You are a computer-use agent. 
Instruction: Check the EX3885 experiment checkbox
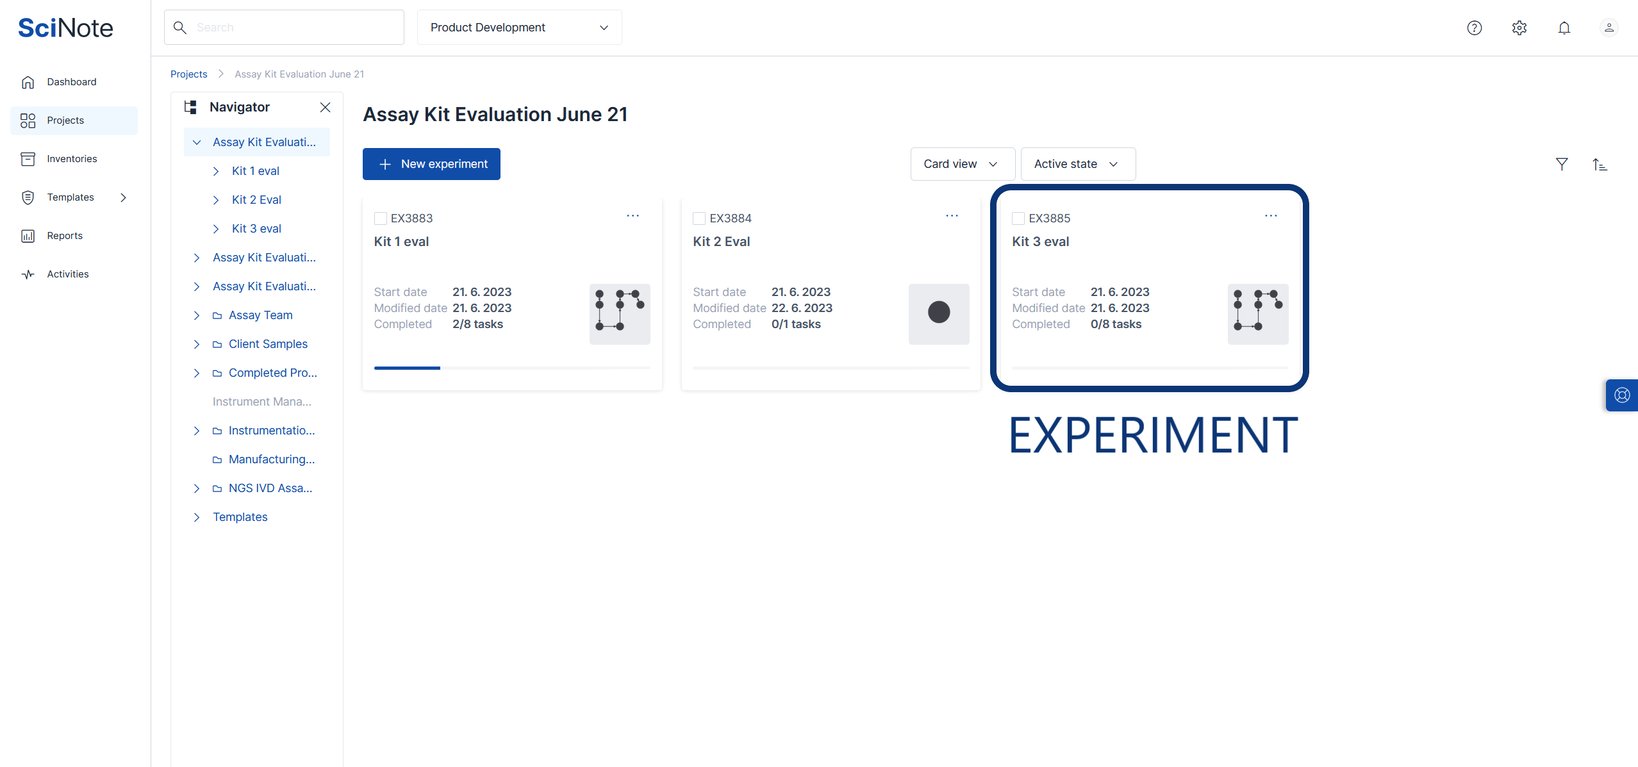(1018, 218)
